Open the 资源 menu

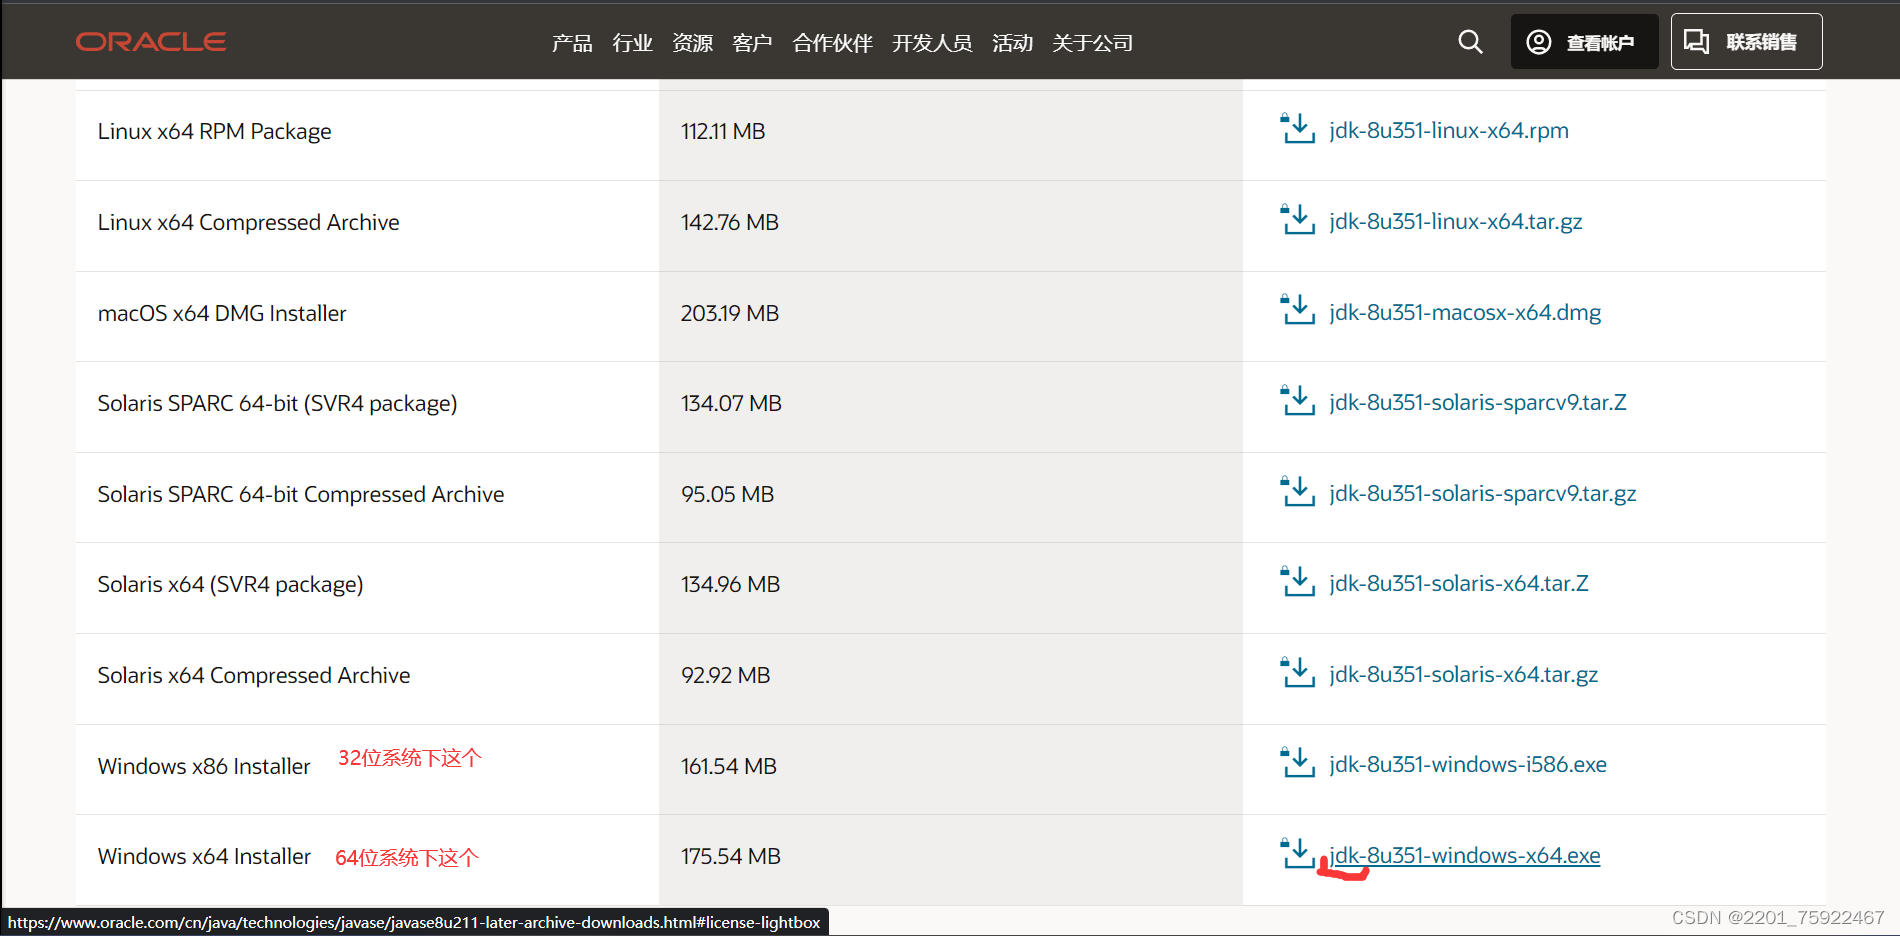[692, 43]
